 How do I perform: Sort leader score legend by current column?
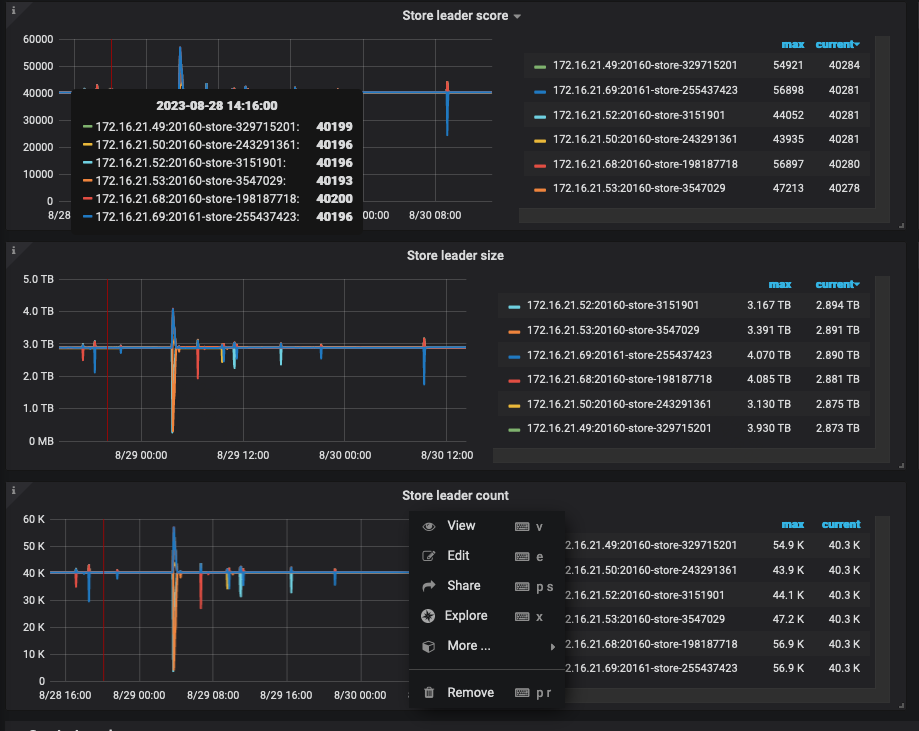838,45
